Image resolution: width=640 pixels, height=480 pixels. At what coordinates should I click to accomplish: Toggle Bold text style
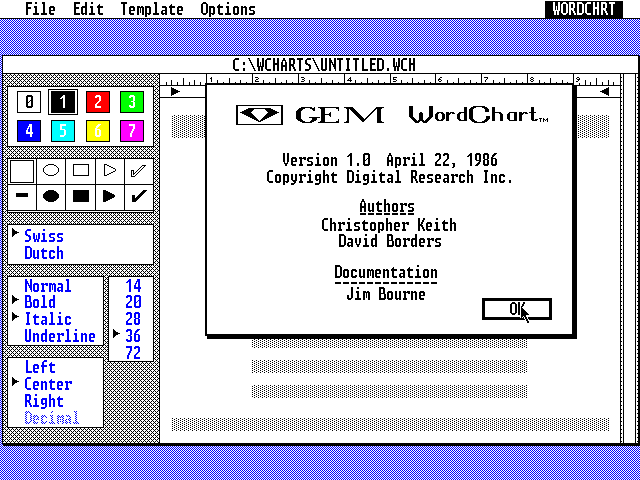pyautogui.click(x=40, y=302)
